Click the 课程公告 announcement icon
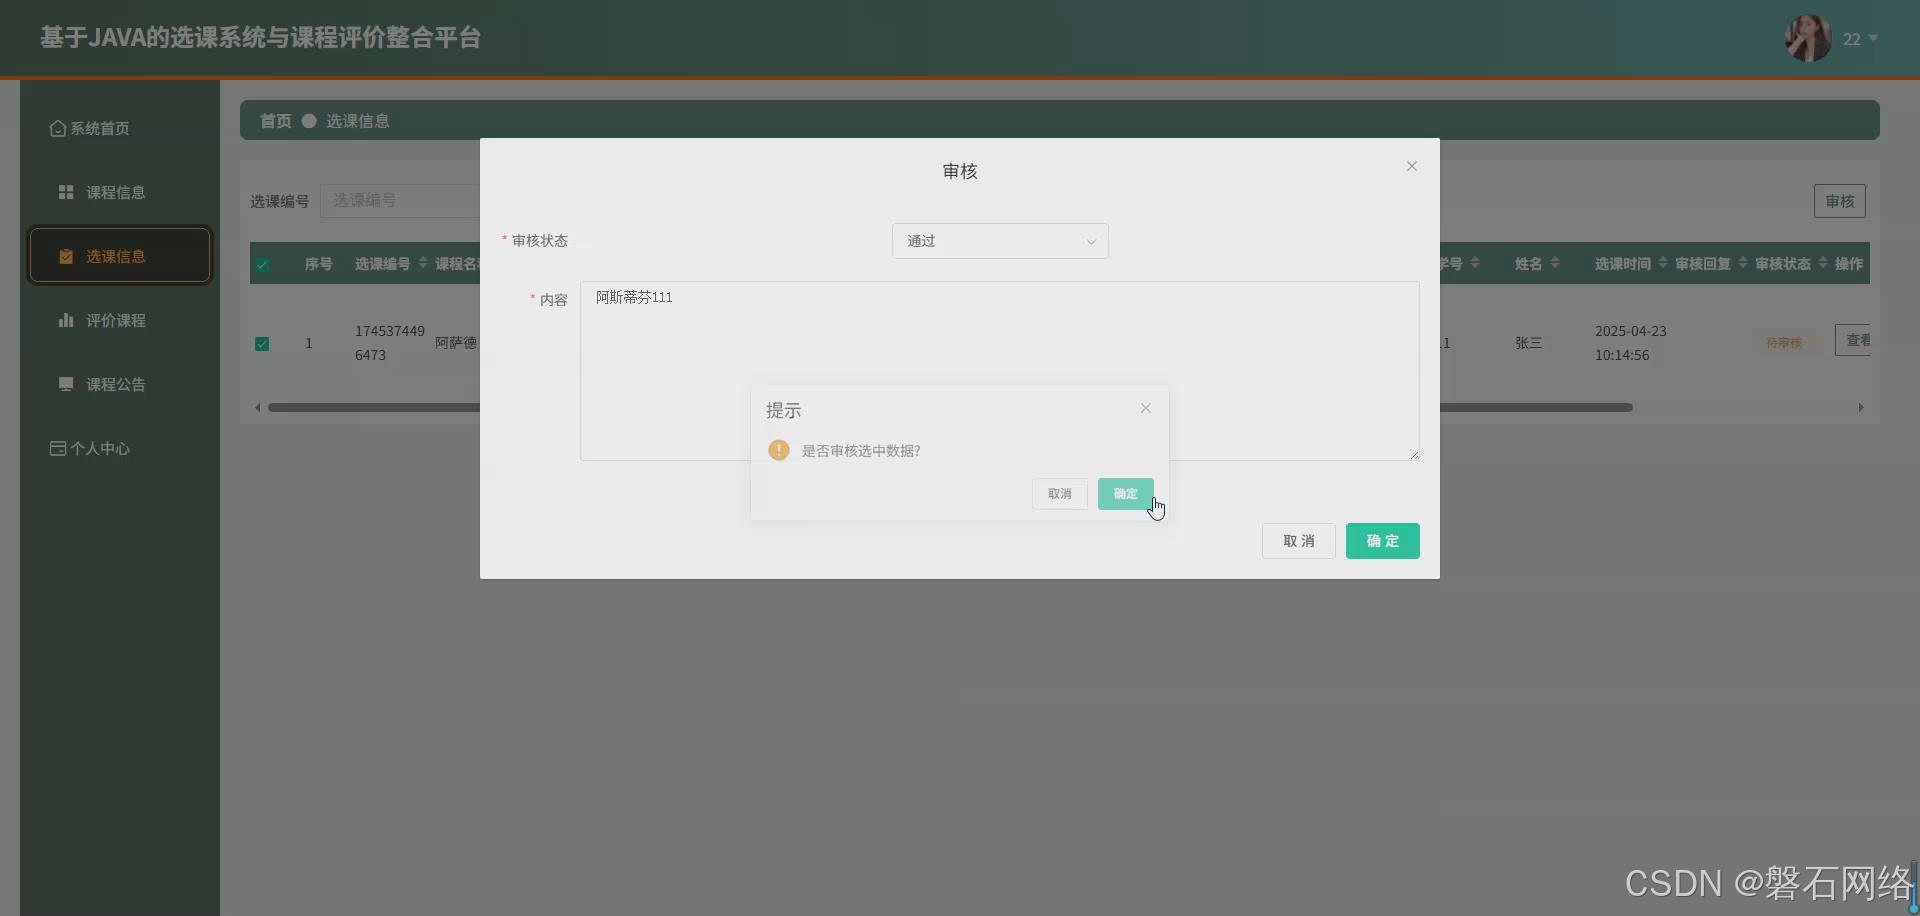 pyautogui.click(x=66, y=384)
